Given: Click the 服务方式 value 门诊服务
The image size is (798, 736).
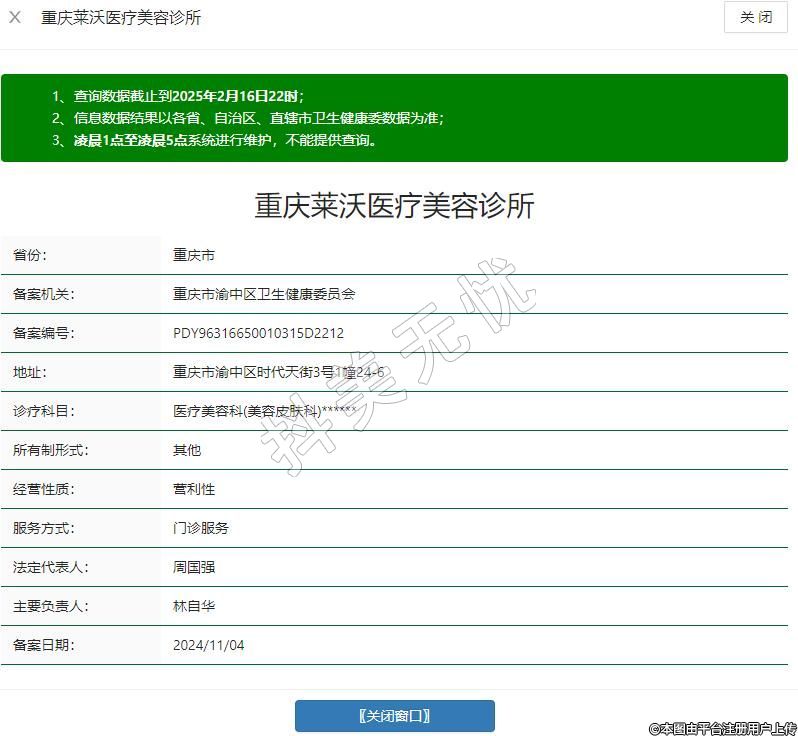Looking at the screenshot, I should click(201, 529).
